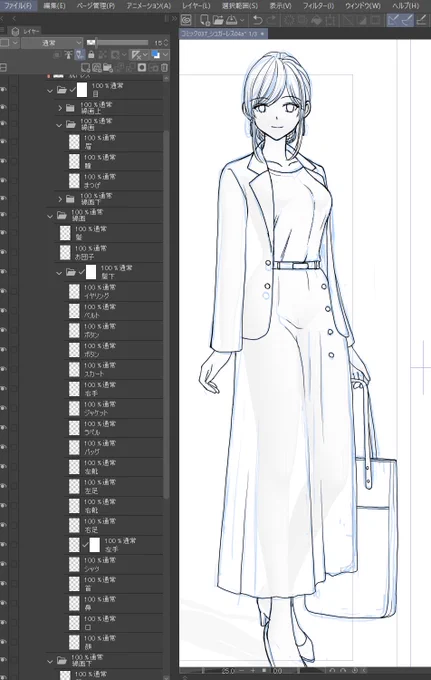Click the Open file icon
This screenshot has height=680, width=431.
pos(218,20)
